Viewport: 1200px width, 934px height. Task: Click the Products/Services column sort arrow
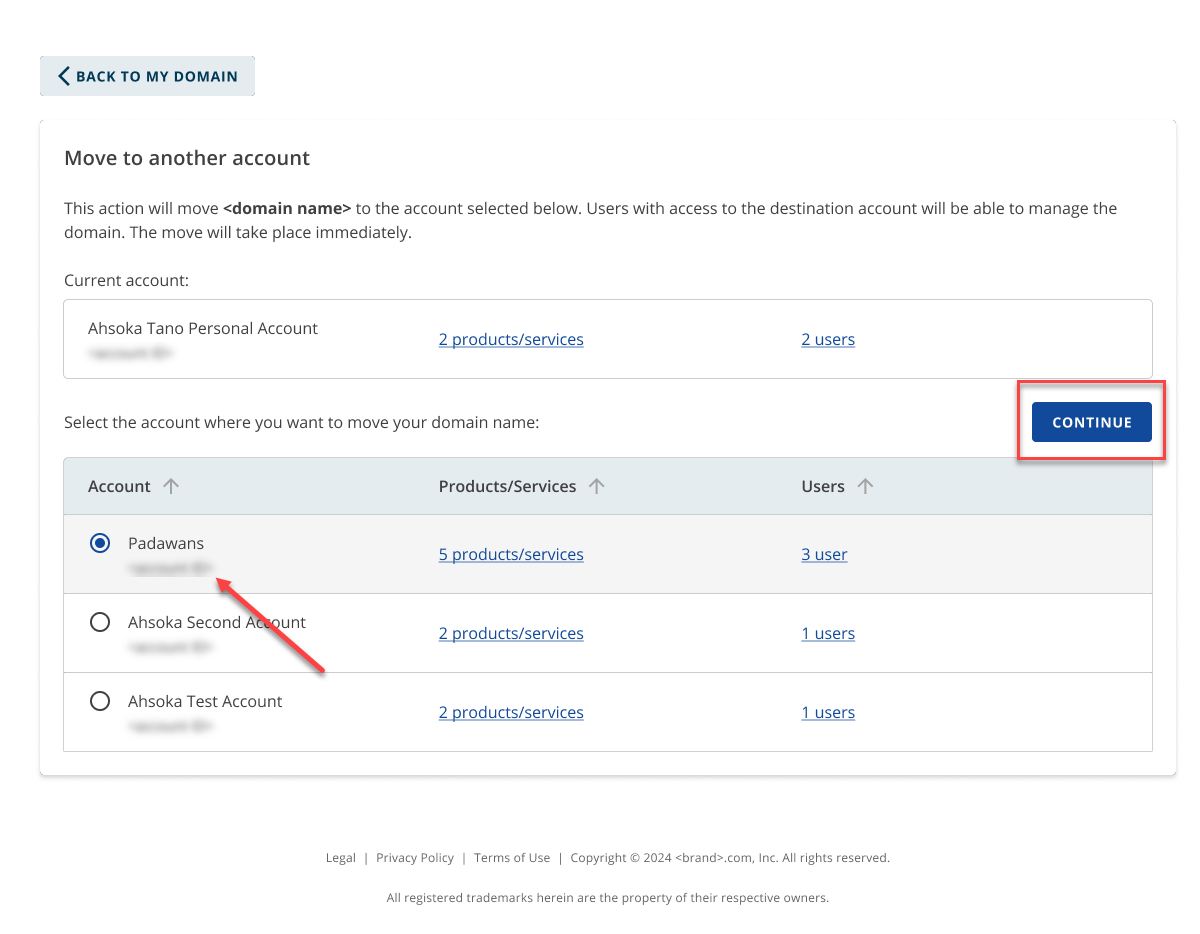click(597, 486)
